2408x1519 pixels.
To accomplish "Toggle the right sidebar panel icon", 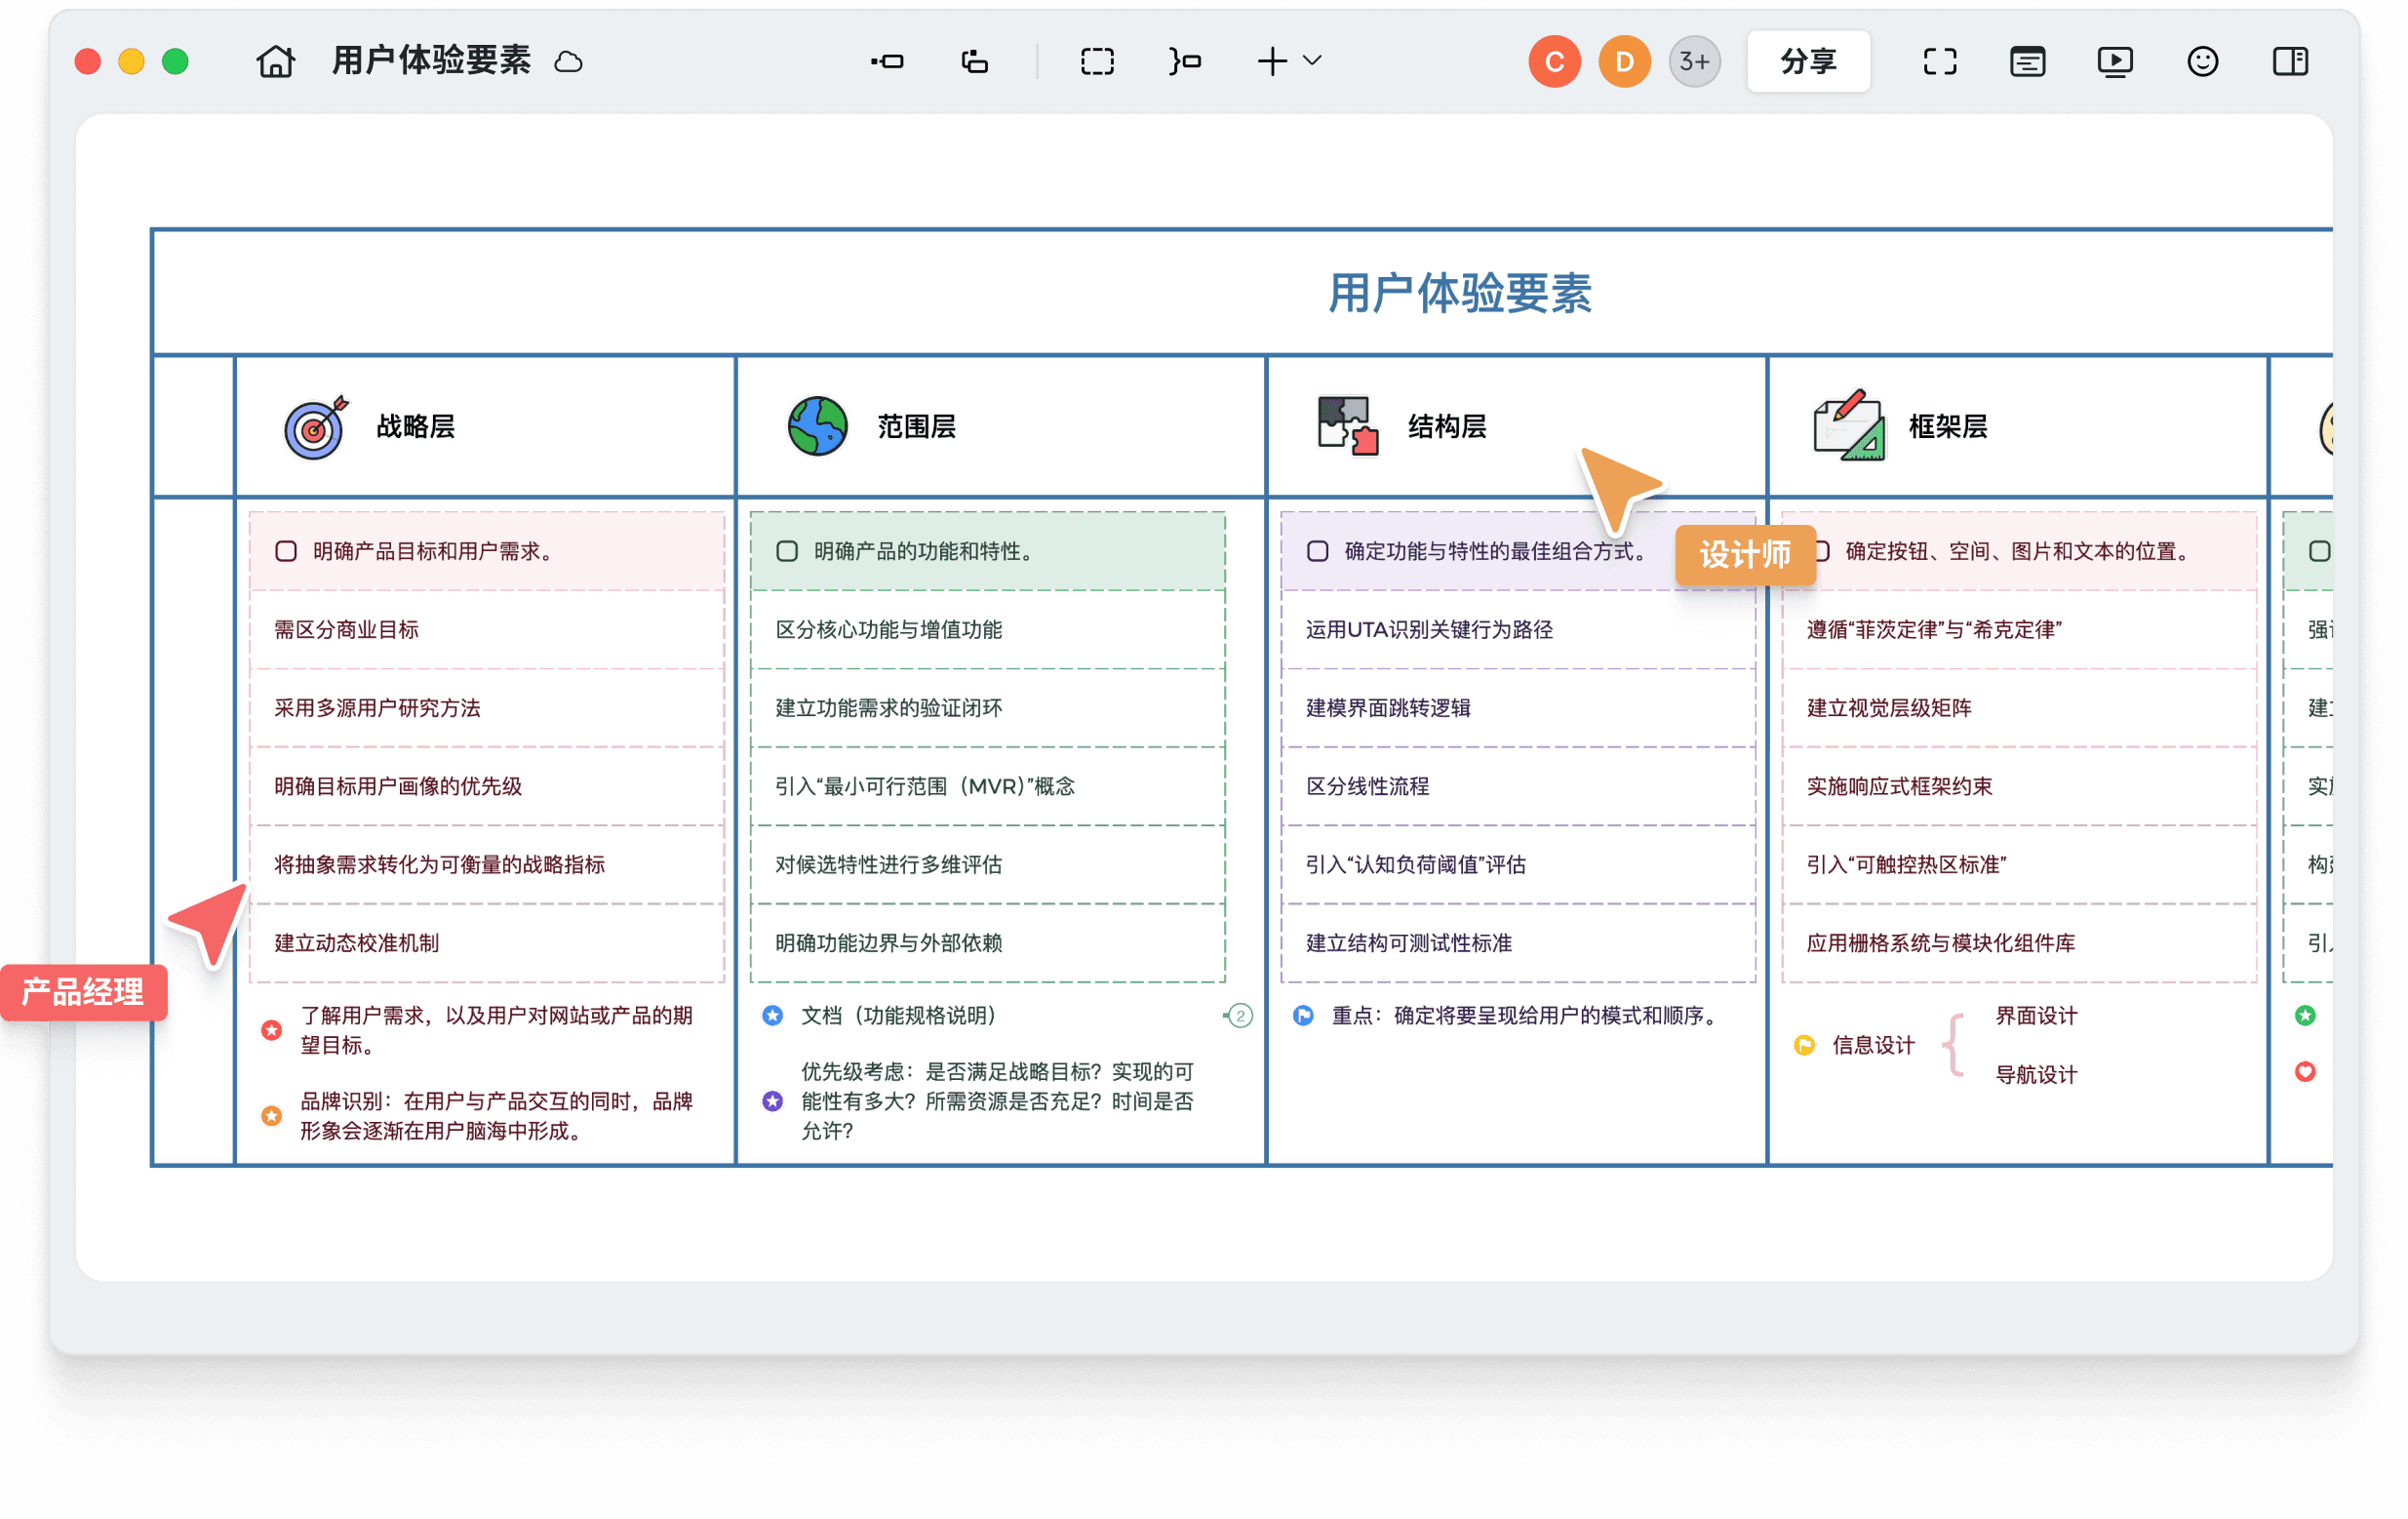I will click(2289, 61).
